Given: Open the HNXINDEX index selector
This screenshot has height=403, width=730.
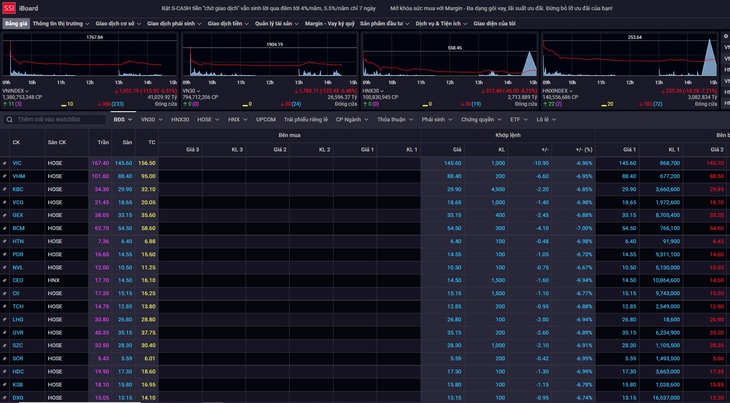Looking at the screenshot, I should [558, 91].
